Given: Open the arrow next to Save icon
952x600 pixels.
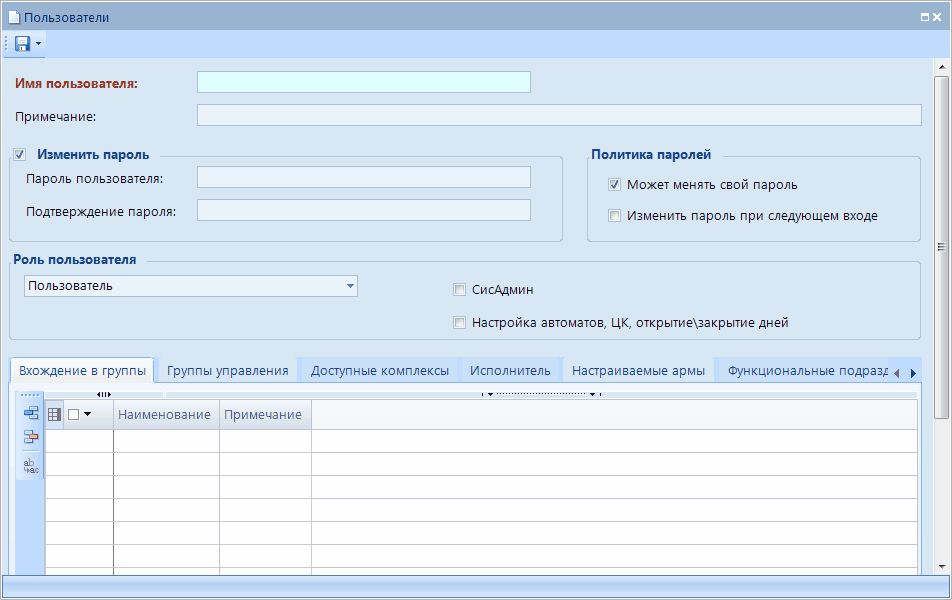Looking at the screenshot, I should pos(38,44).
